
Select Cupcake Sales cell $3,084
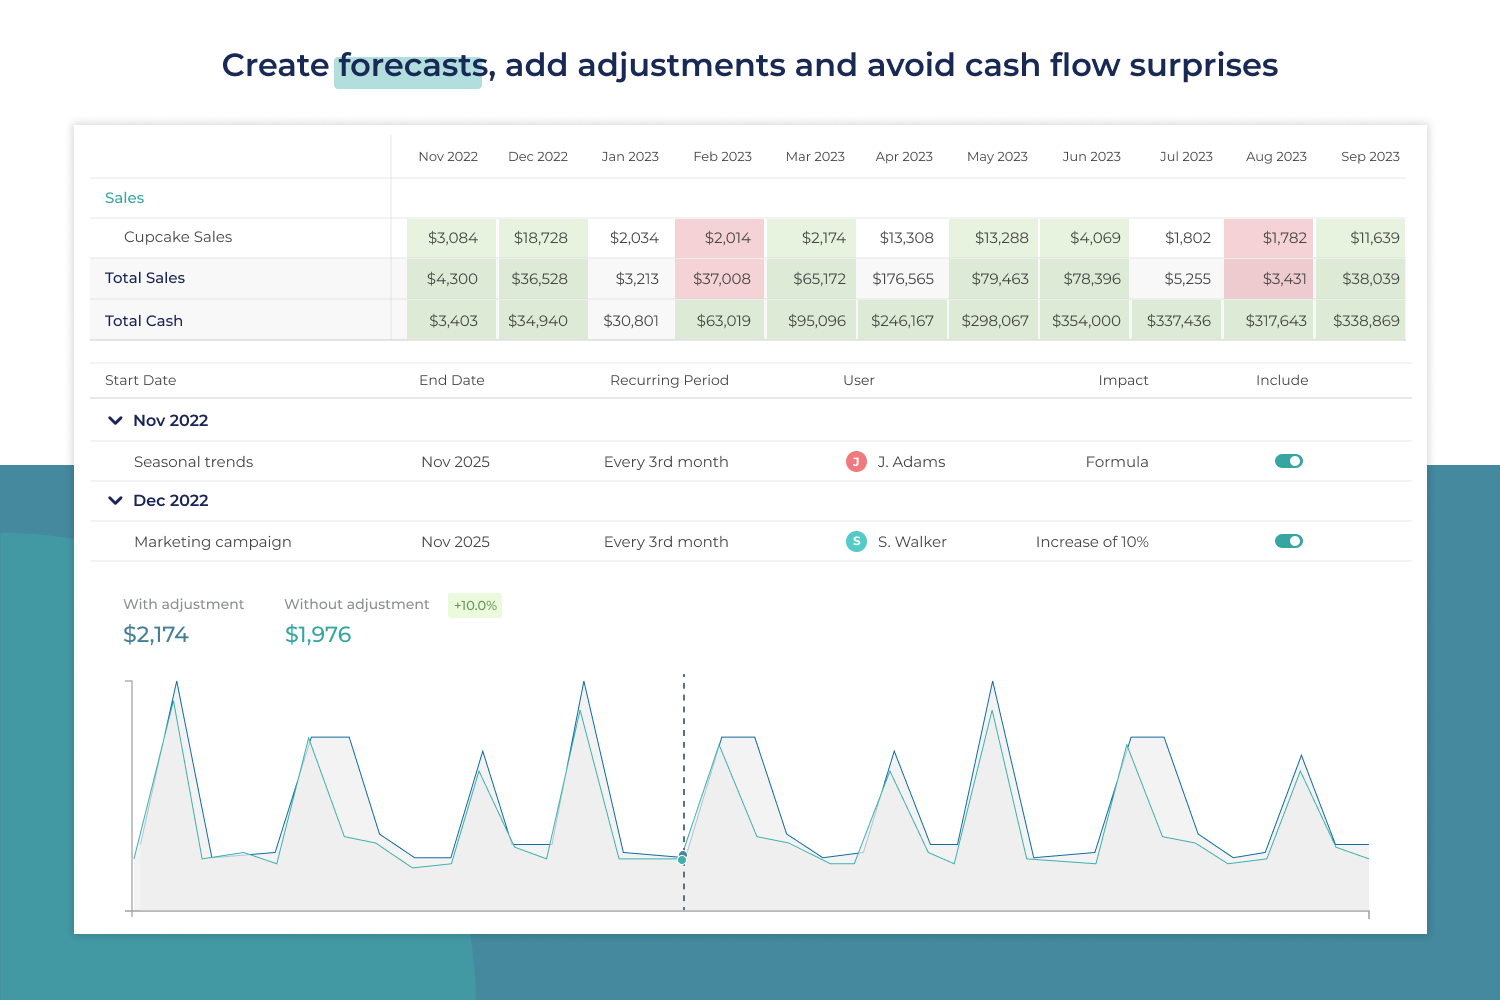451,238
